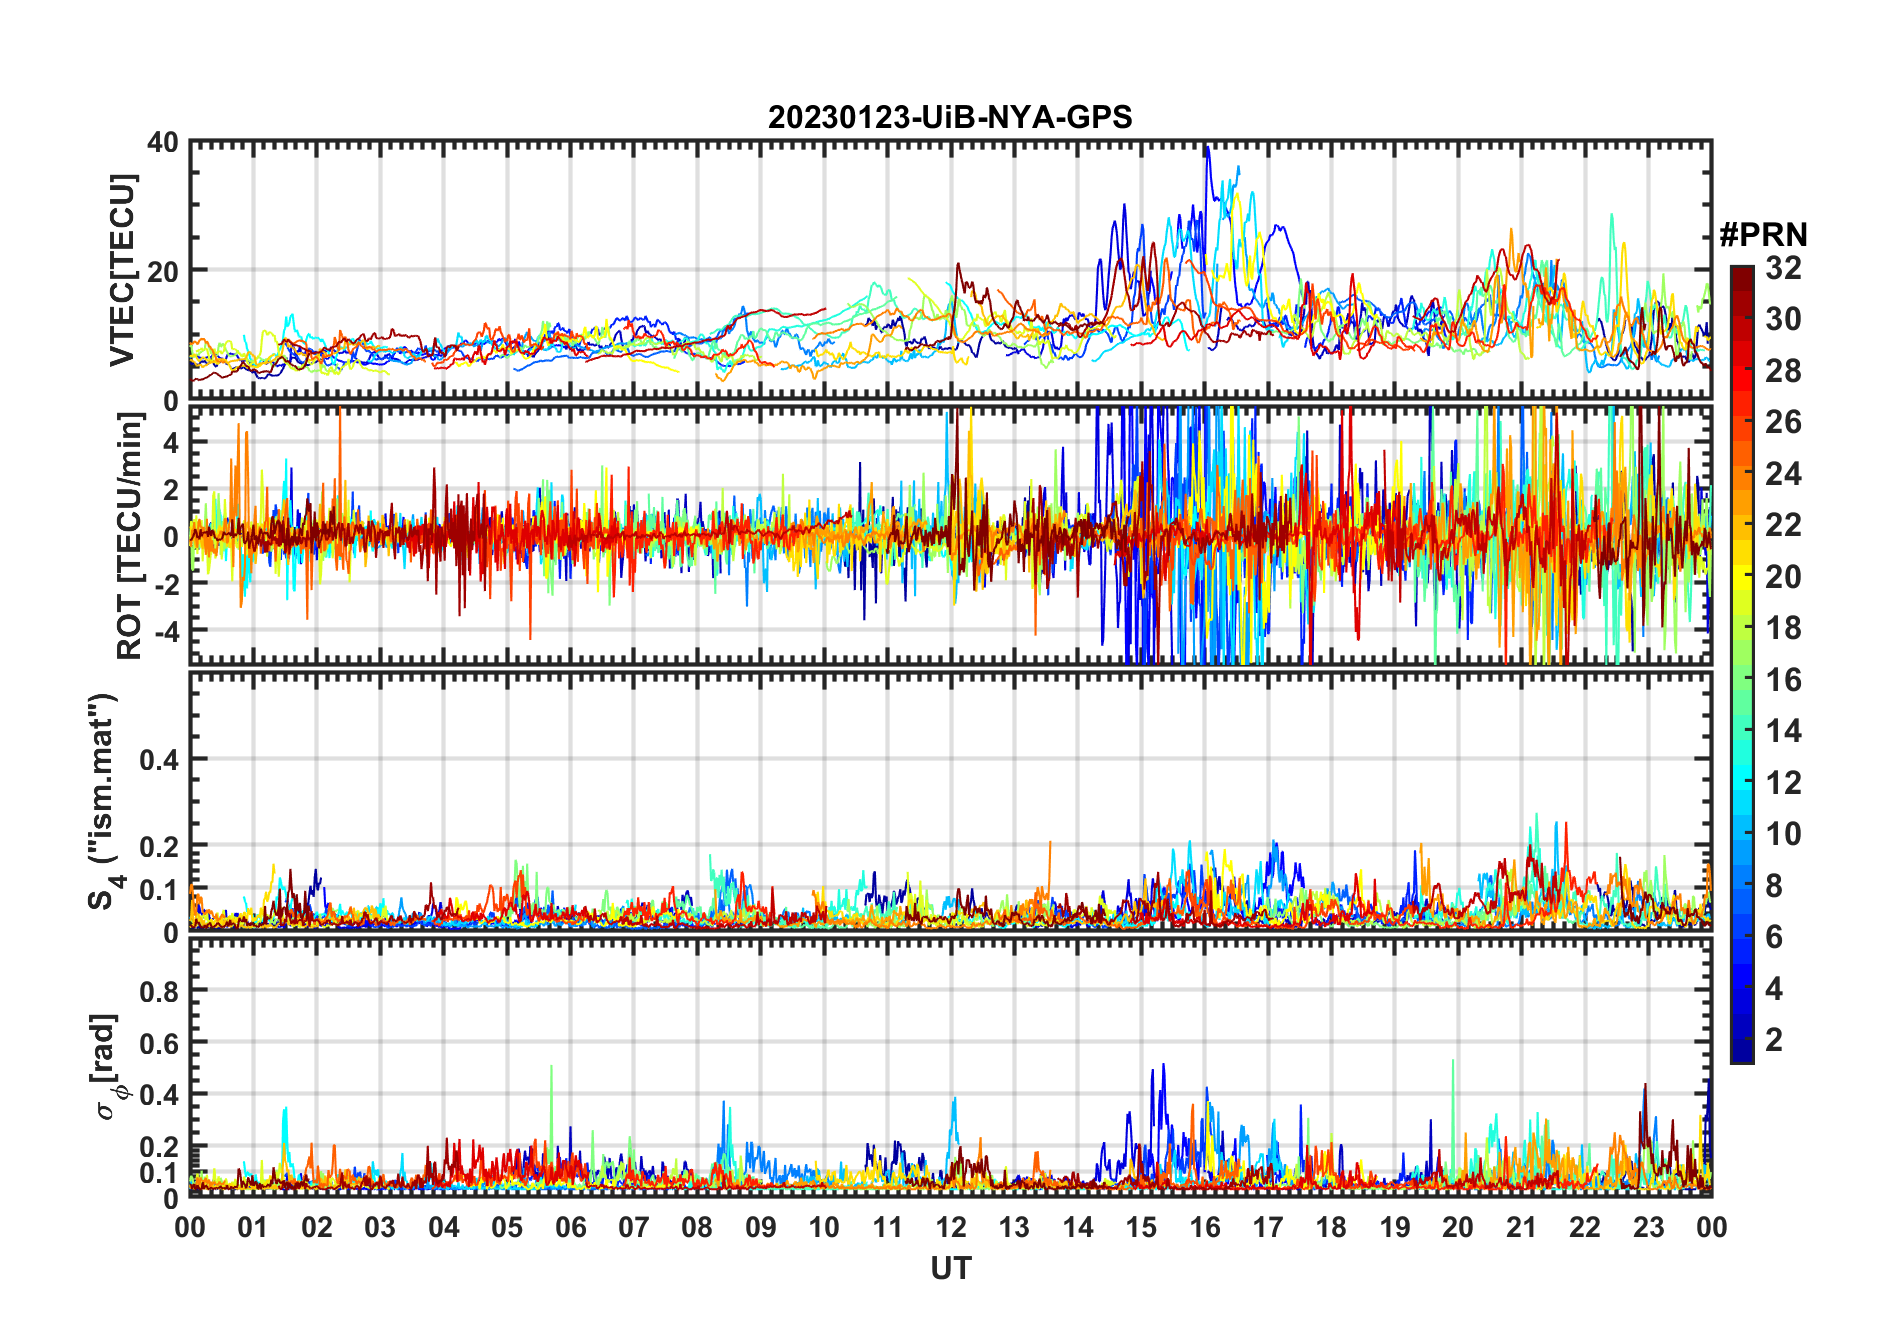Click UT axis hour label 17
Viewport: 1902px width, 1330px height.
pos(1268,1228)
